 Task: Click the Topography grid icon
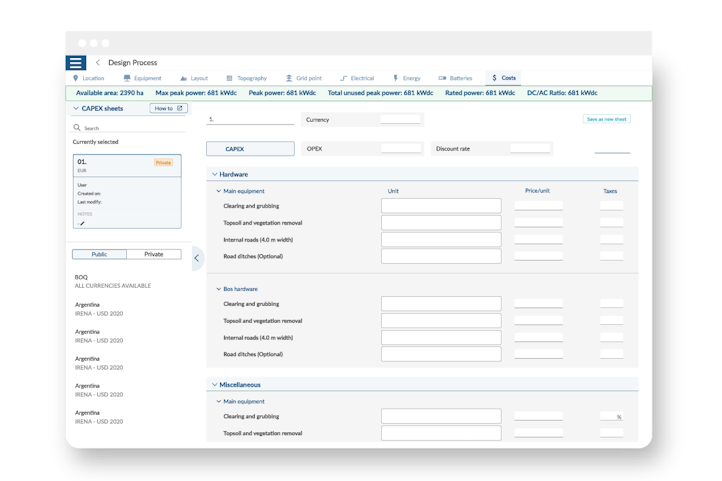click(x=229, y=78)
